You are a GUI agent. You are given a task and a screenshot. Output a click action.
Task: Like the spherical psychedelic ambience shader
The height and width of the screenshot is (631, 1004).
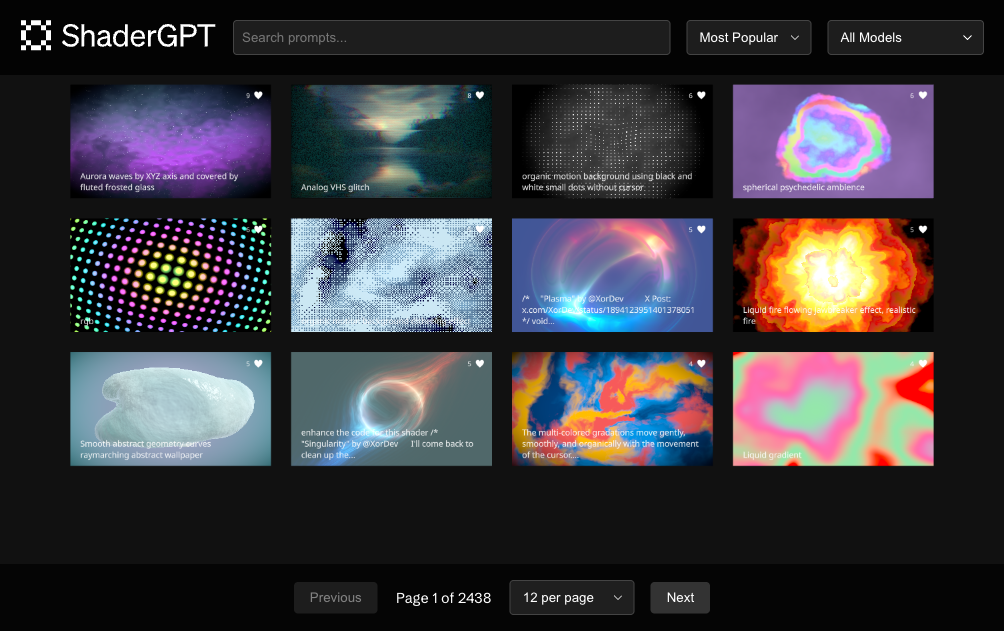(x=921, y=96)
